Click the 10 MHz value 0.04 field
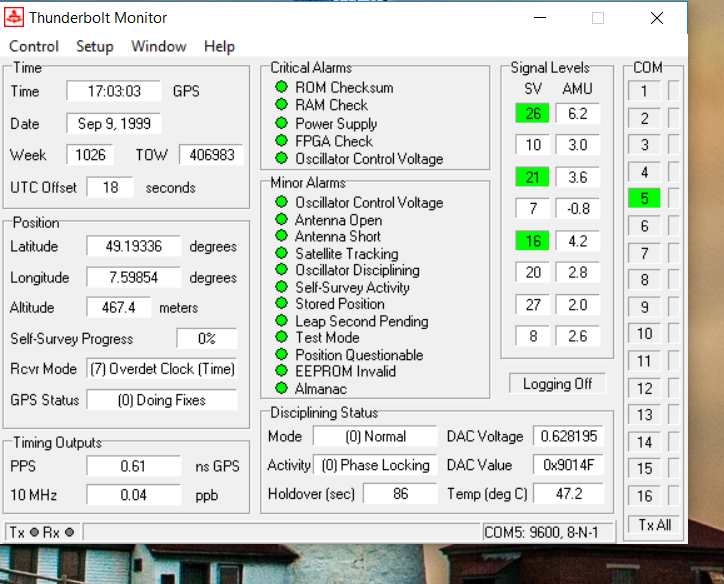This screenshot has height=584, width=724. (133, 495)
